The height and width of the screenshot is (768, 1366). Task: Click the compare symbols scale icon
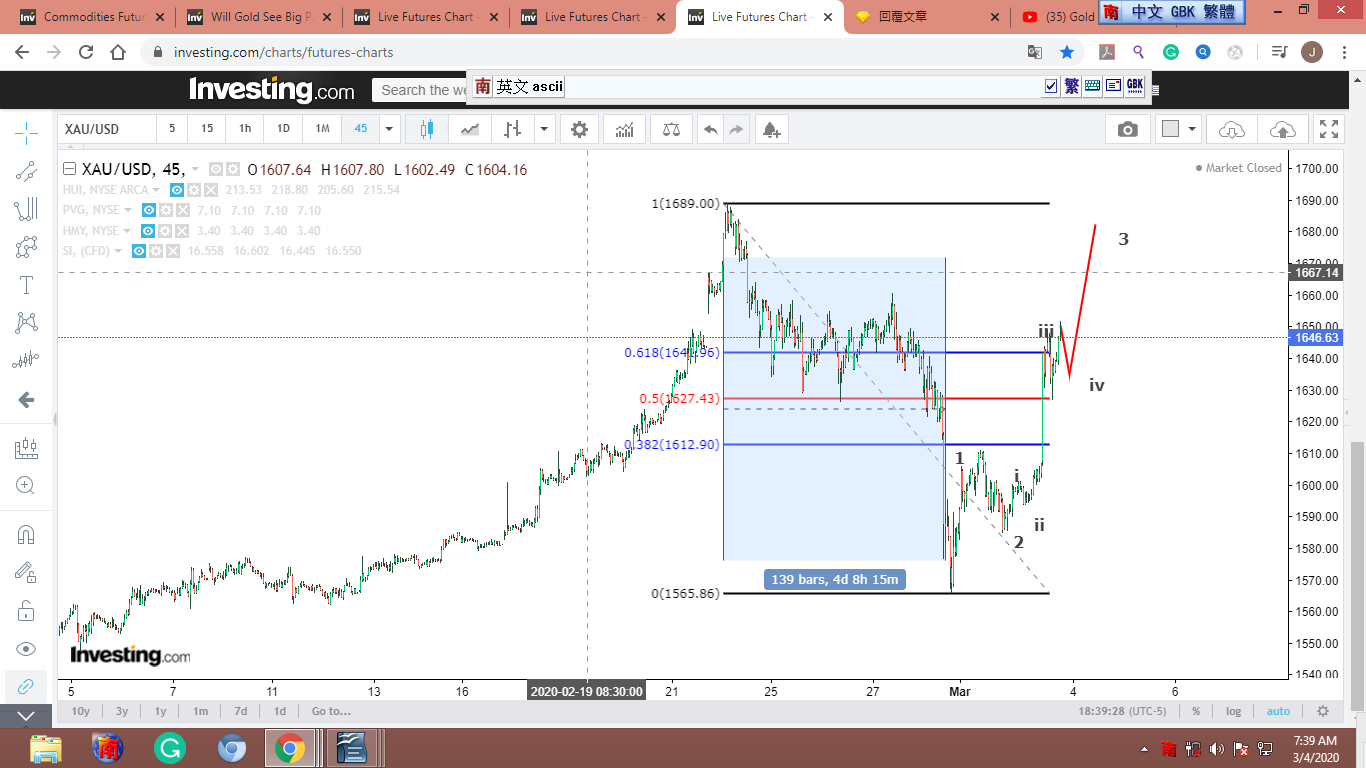[670, 129]
